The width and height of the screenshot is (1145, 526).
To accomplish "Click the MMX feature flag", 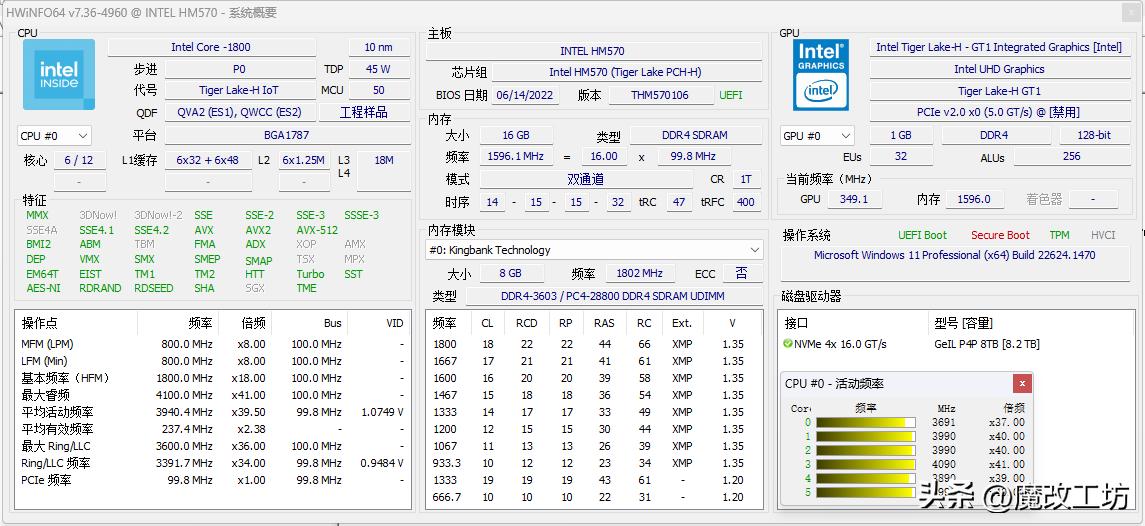I will coord(37,216).
